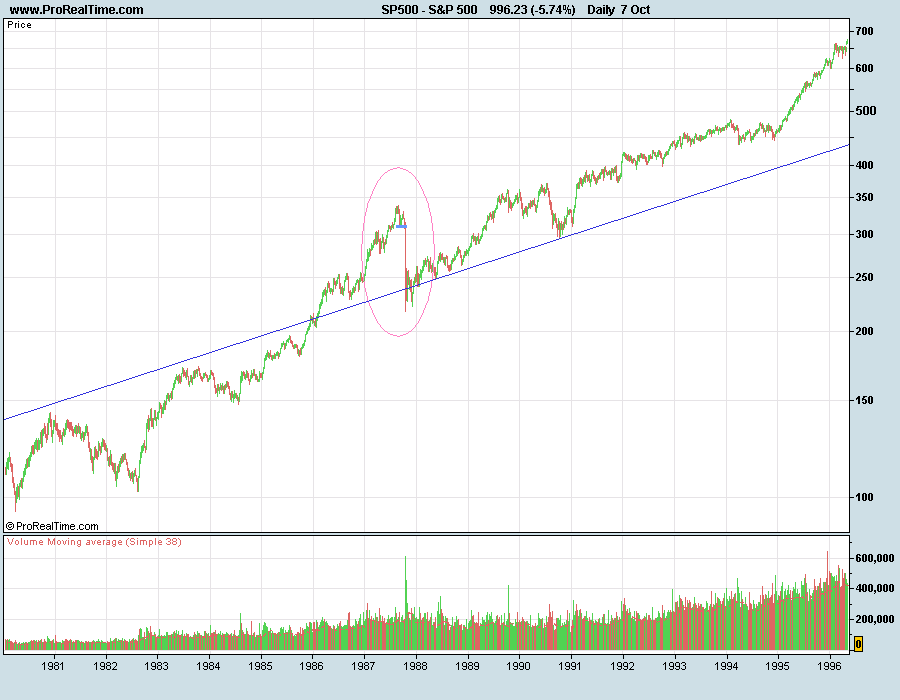Click the 1995 year label on time axis
This screenshot has width=900, height=700.
[778, 666]
